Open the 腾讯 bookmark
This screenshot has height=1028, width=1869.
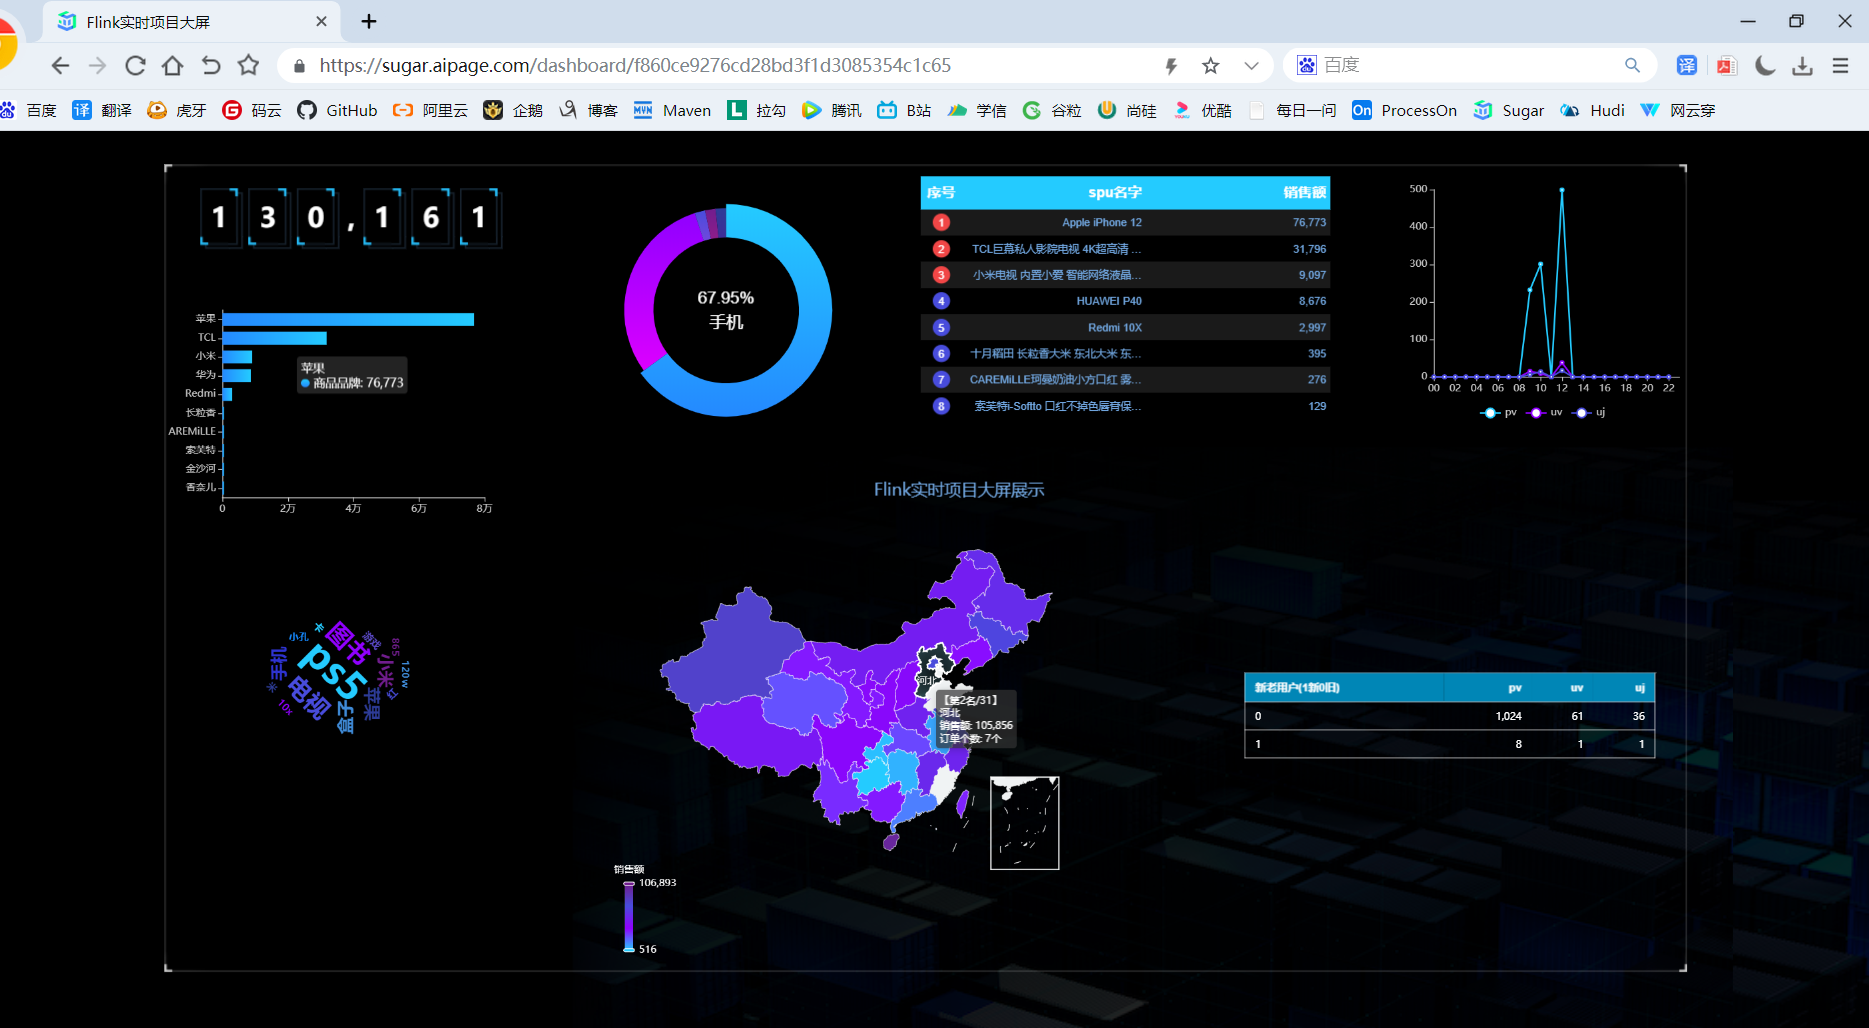[x=831, y=110]
